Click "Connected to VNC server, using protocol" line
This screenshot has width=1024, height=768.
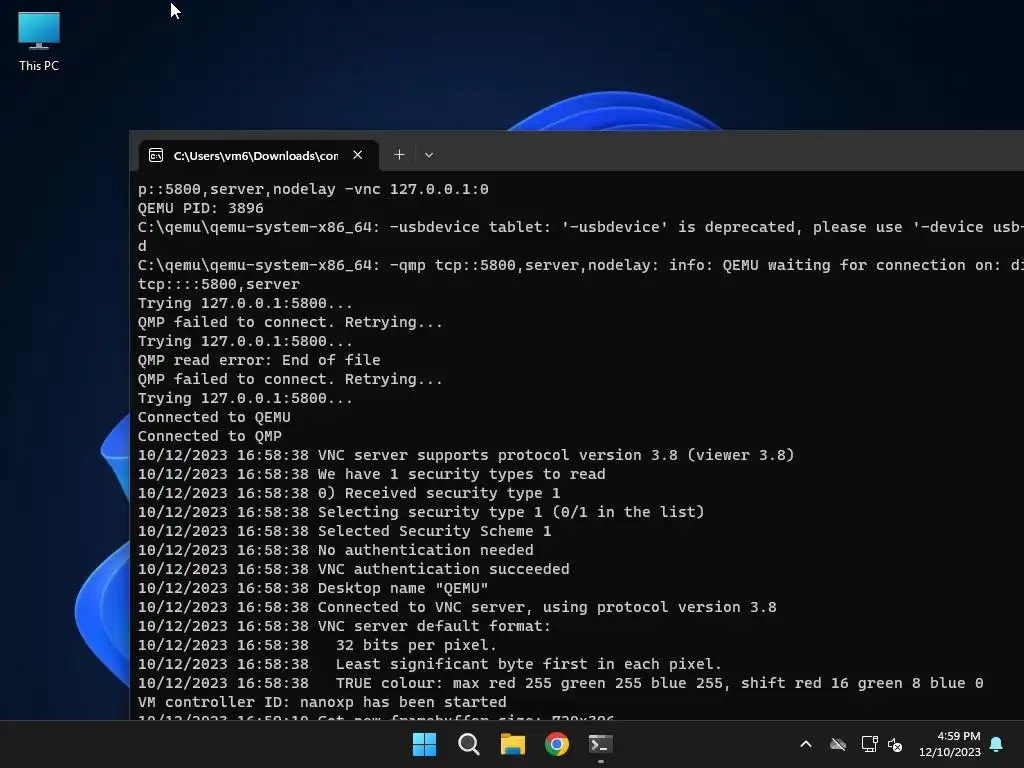(457, 607)
